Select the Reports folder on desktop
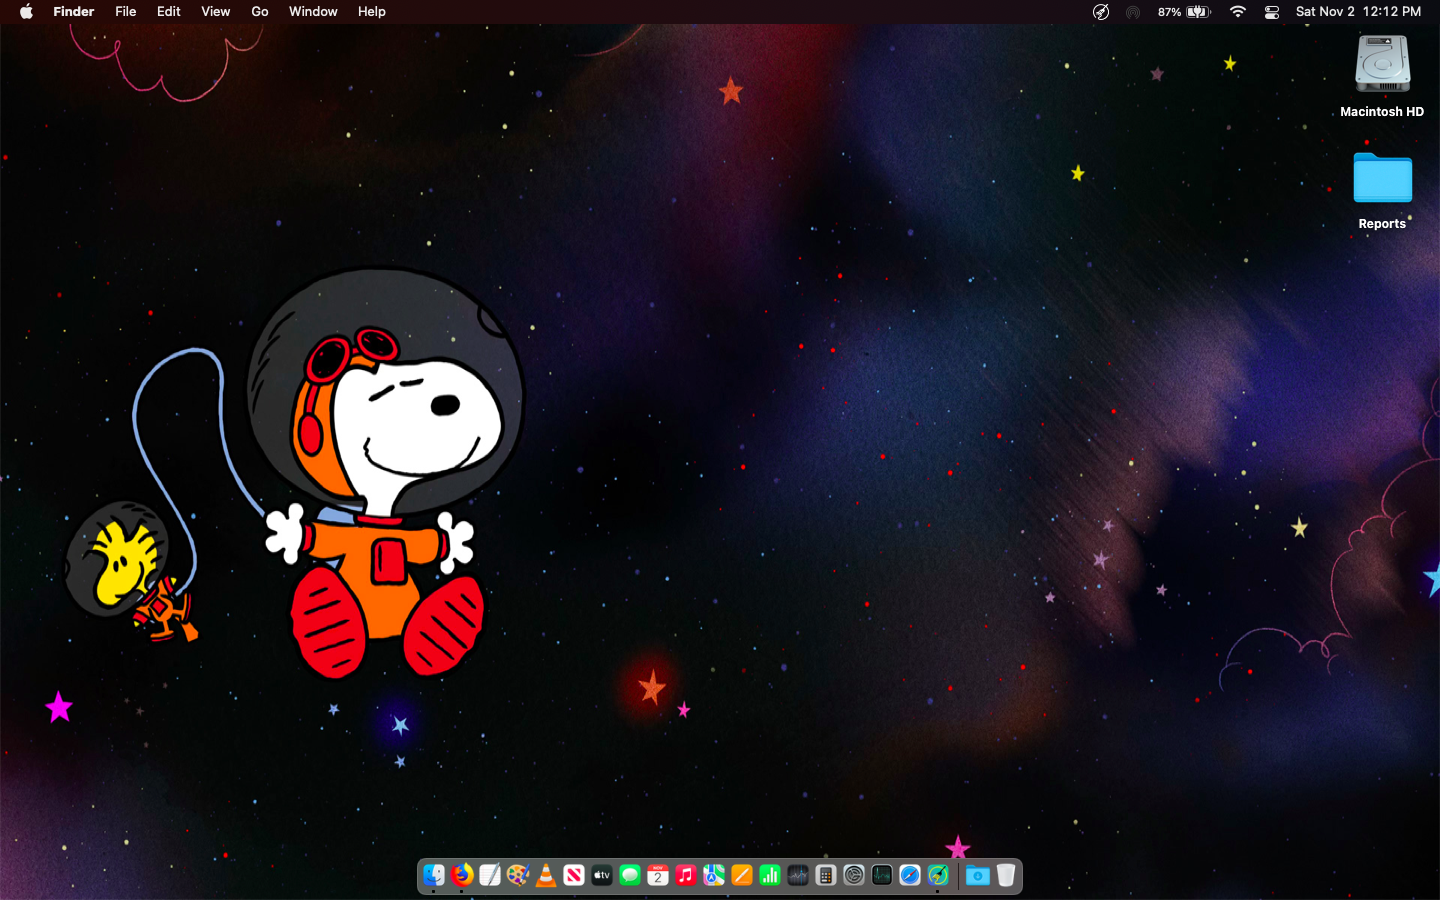This screenshot has width=1440, height=900. pos(1382,180)
